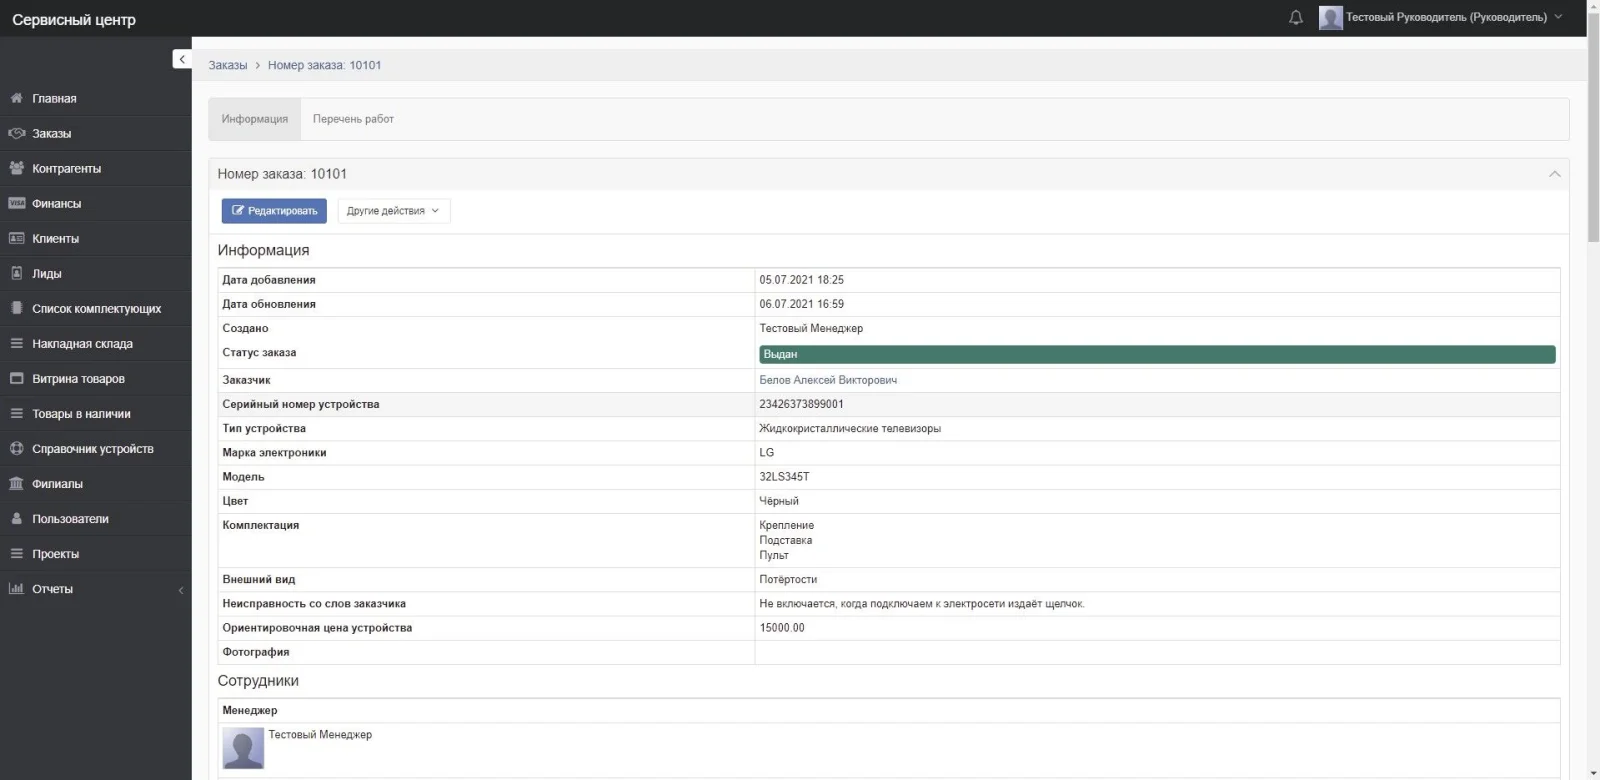Switch to the Перечень работ tab

point(353,119)
